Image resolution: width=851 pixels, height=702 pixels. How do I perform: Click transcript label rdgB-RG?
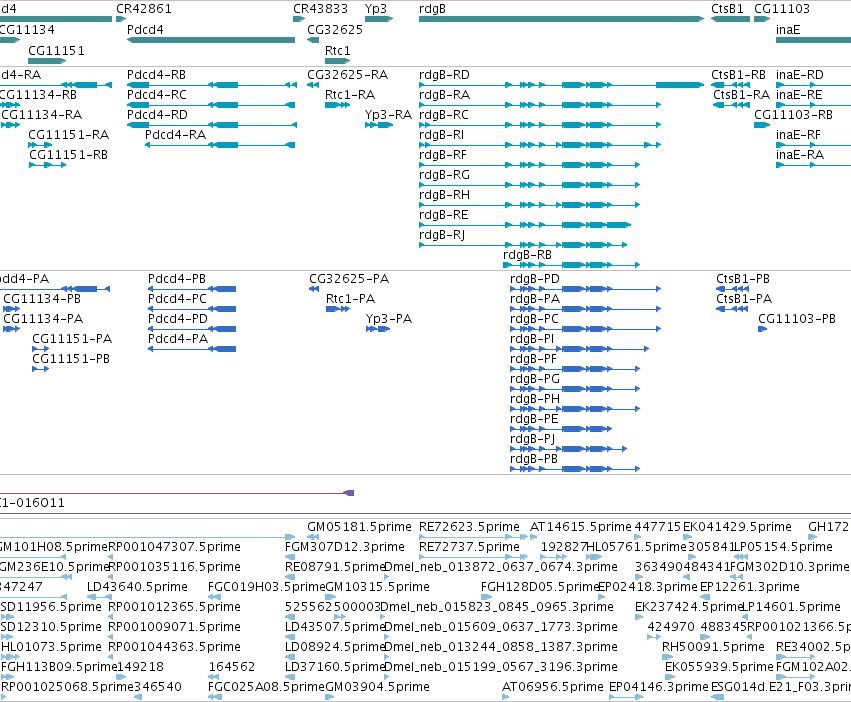[444, 175]
